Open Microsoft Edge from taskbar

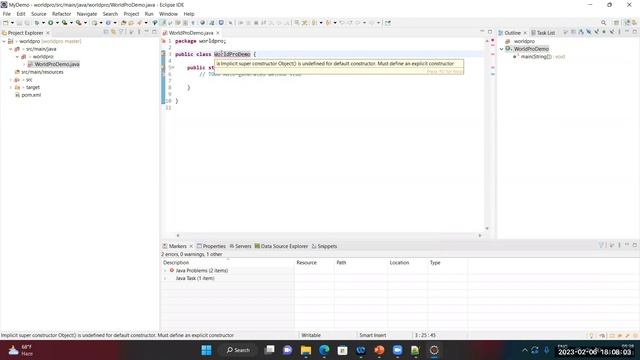[x=324, y=350]
